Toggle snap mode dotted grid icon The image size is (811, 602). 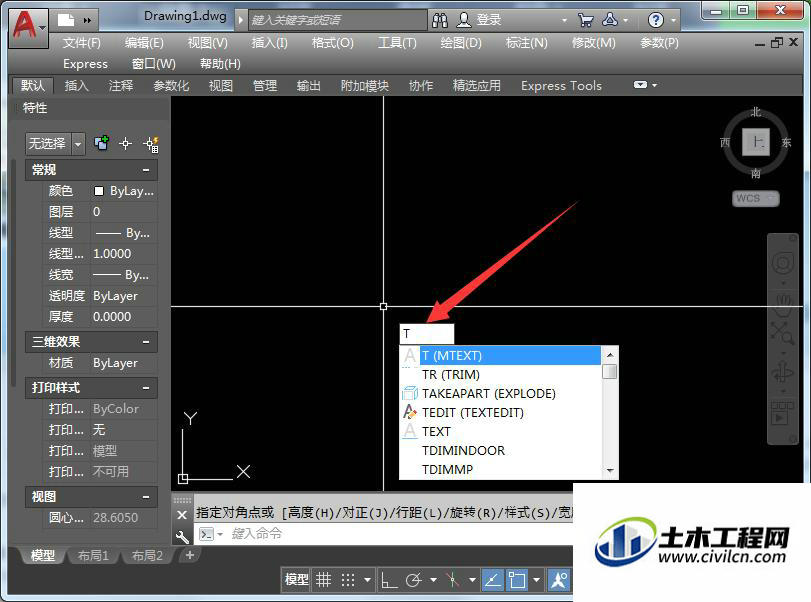tap(348, 580)
